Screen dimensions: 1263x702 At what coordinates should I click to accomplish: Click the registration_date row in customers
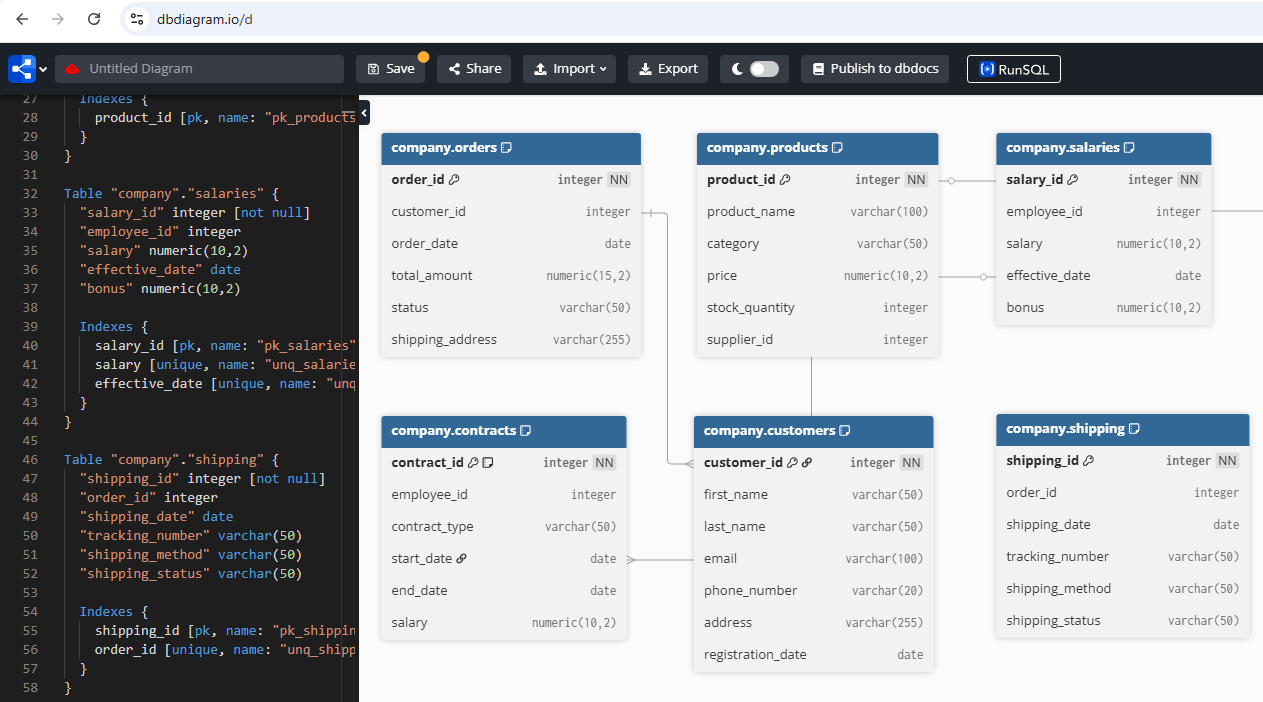(x=814, y=655)
